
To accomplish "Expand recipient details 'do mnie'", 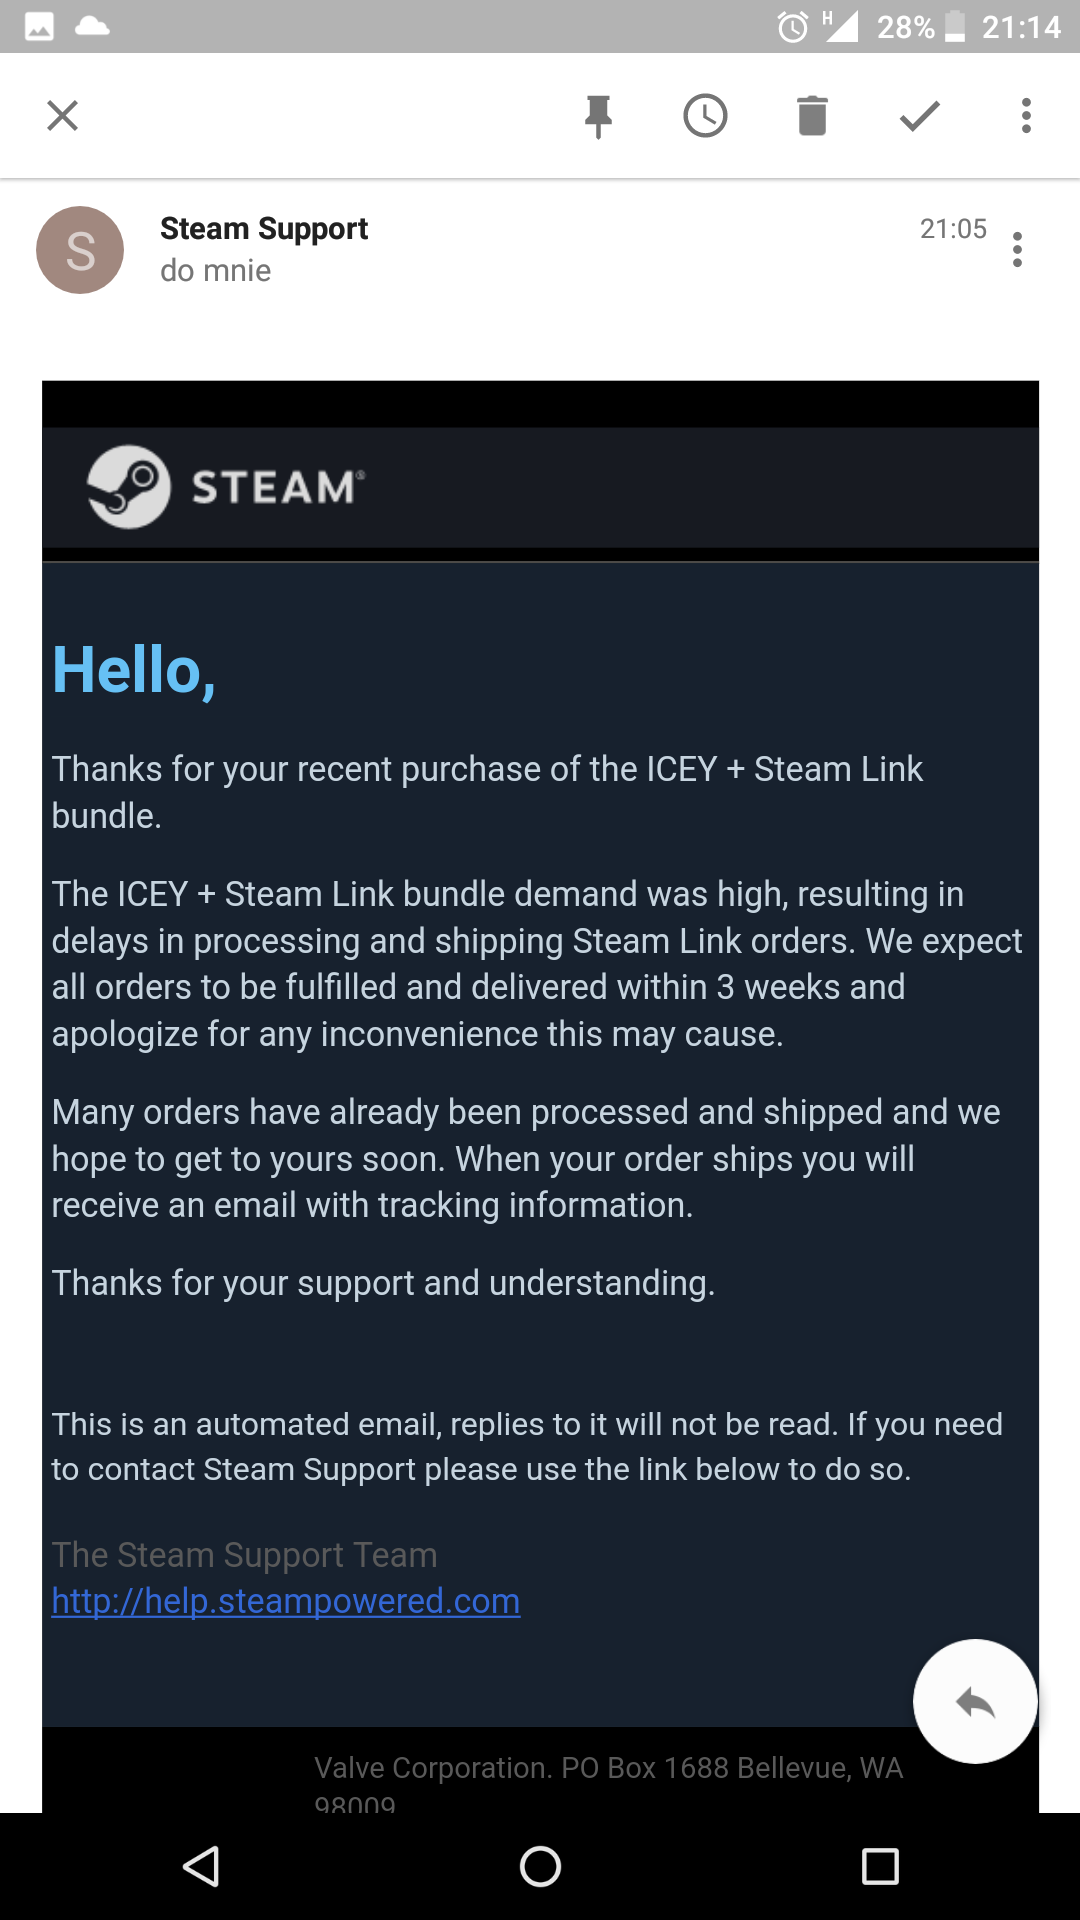I will pos(216,271).
